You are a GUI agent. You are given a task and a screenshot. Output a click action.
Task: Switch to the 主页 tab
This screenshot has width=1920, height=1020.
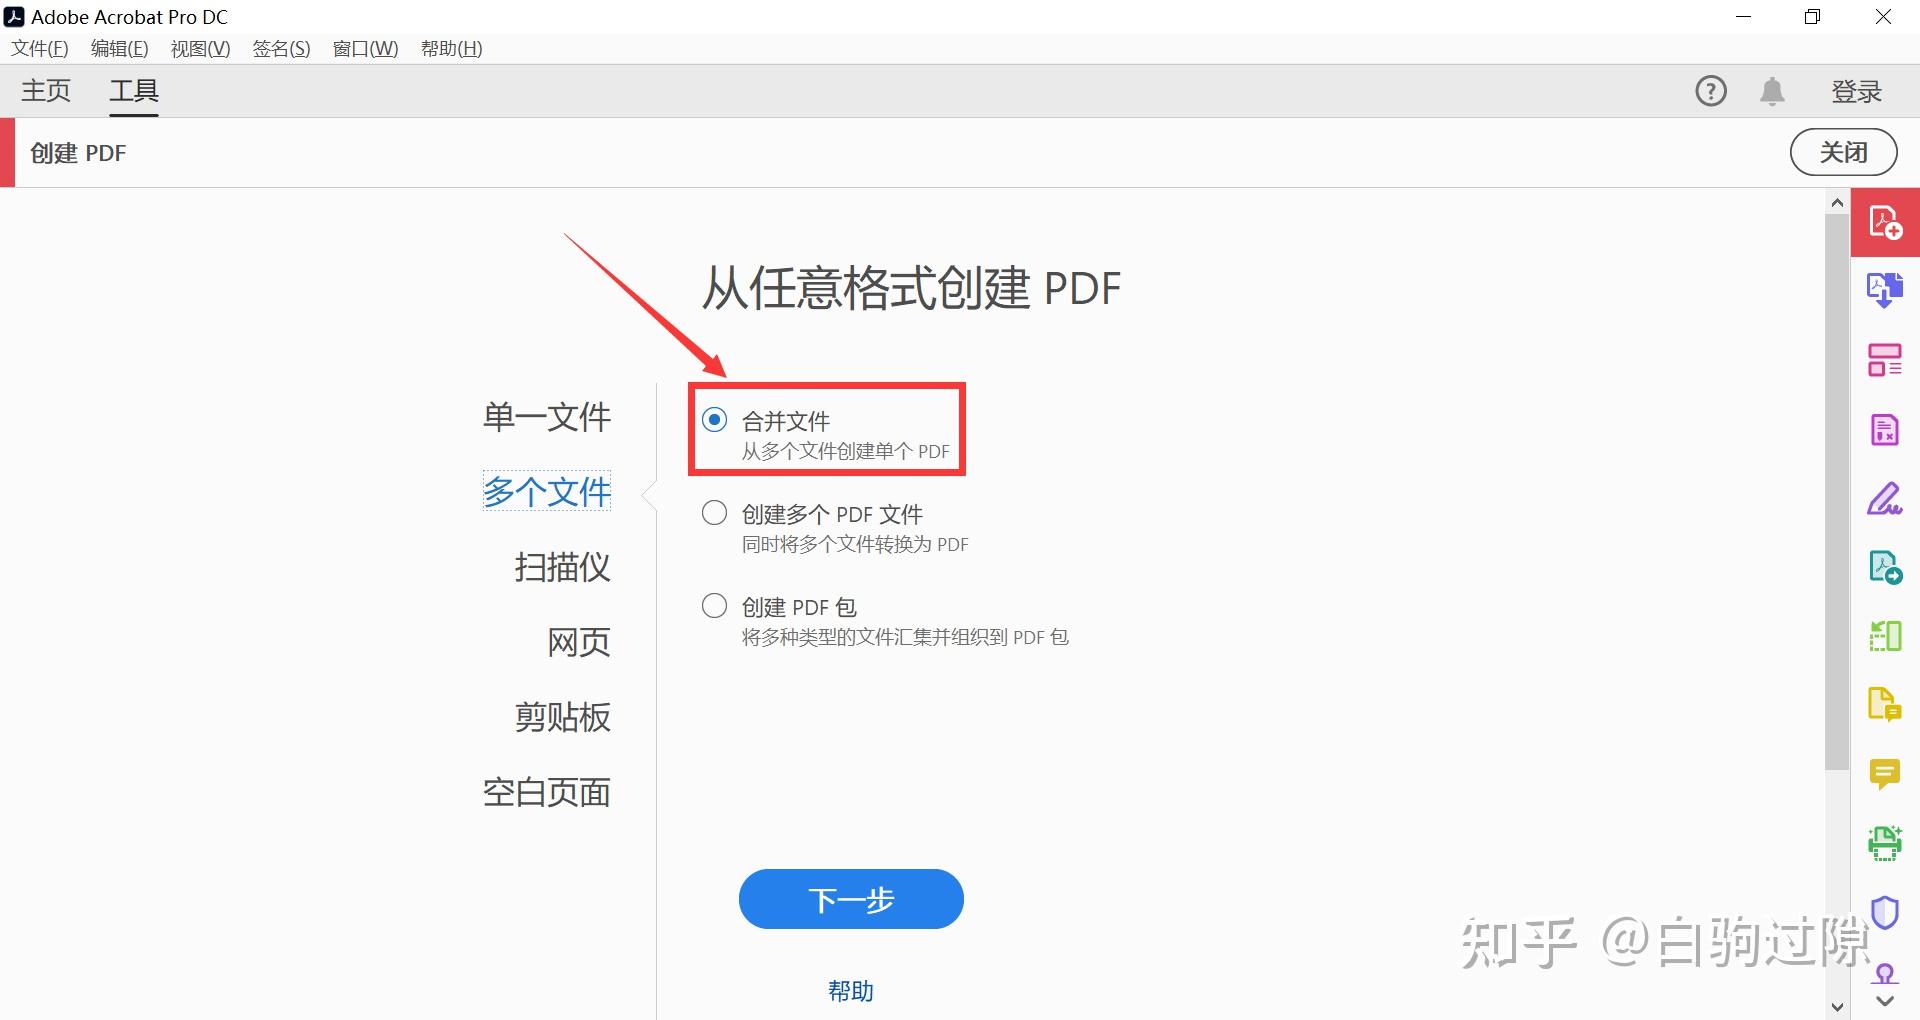pos(46,91)
